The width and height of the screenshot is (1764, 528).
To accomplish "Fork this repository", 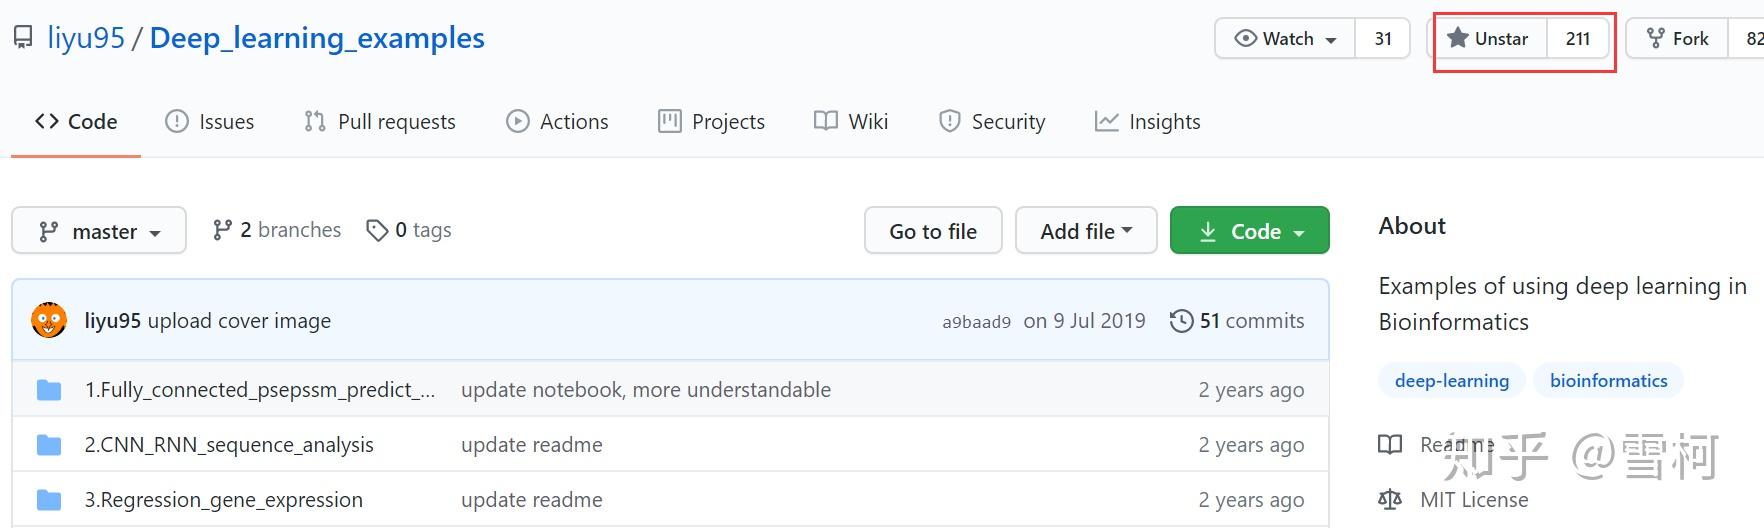I will click(x=1677, y=39).
